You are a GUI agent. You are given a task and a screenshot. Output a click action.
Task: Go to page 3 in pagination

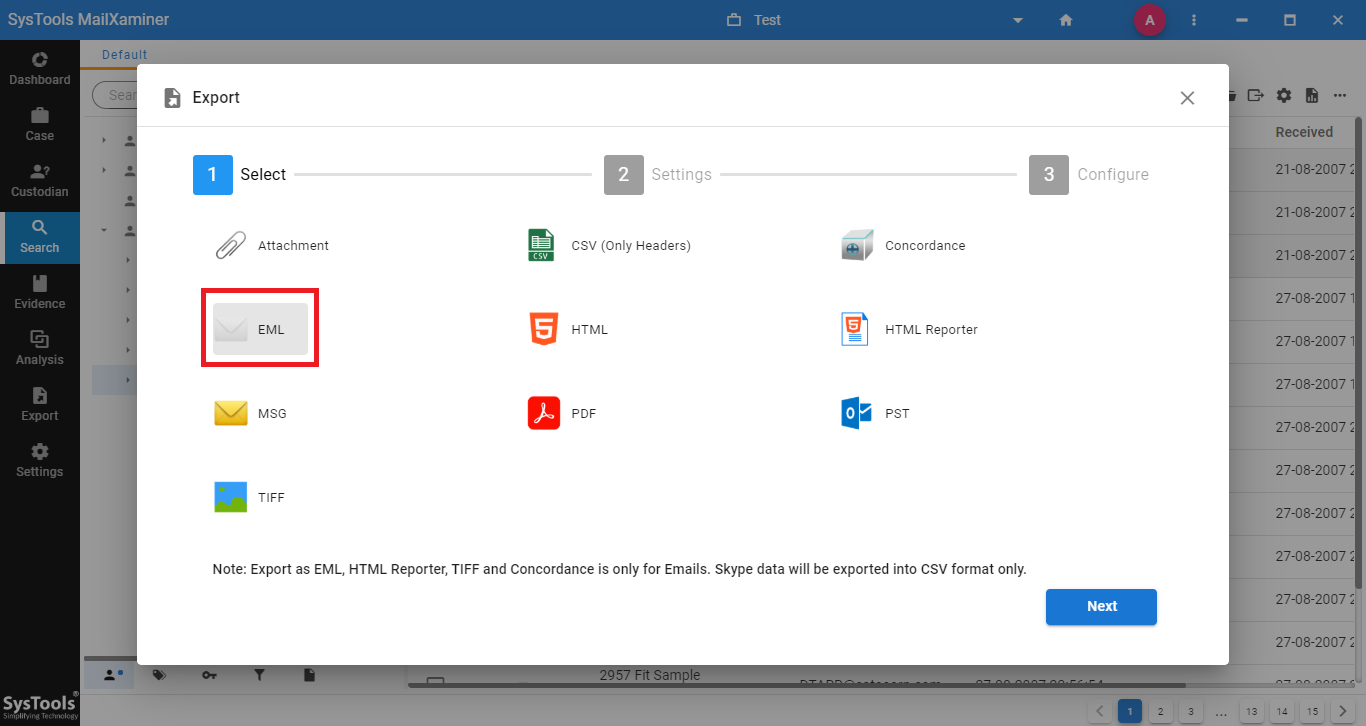click(x=1190, y=711)
